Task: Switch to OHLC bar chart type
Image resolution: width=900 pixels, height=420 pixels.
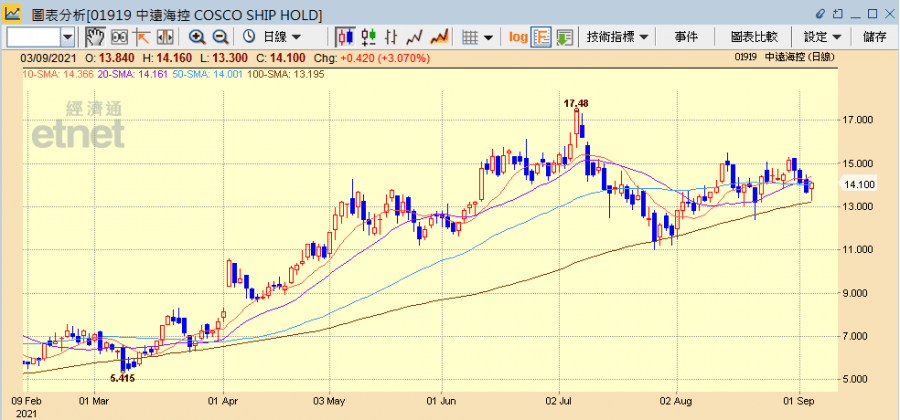Action: [x=392, y=37]
